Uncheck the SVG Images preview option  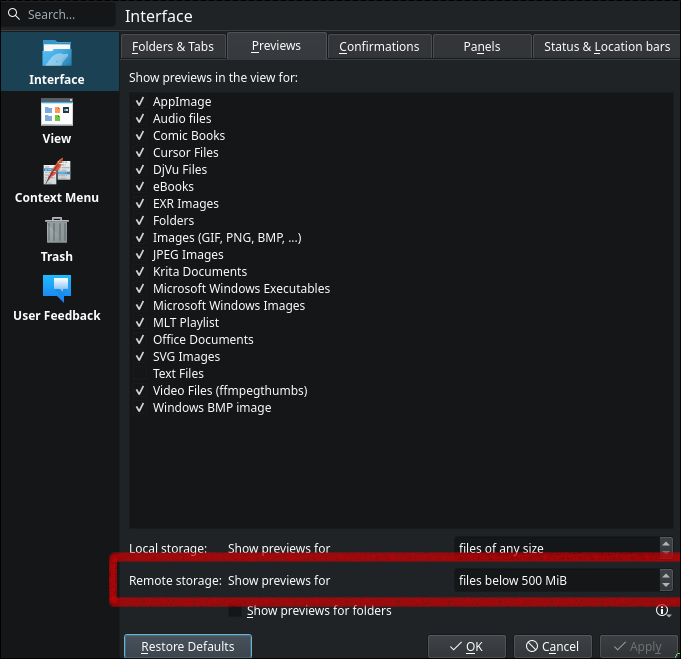pyautogui.click(x=140, y=357)
